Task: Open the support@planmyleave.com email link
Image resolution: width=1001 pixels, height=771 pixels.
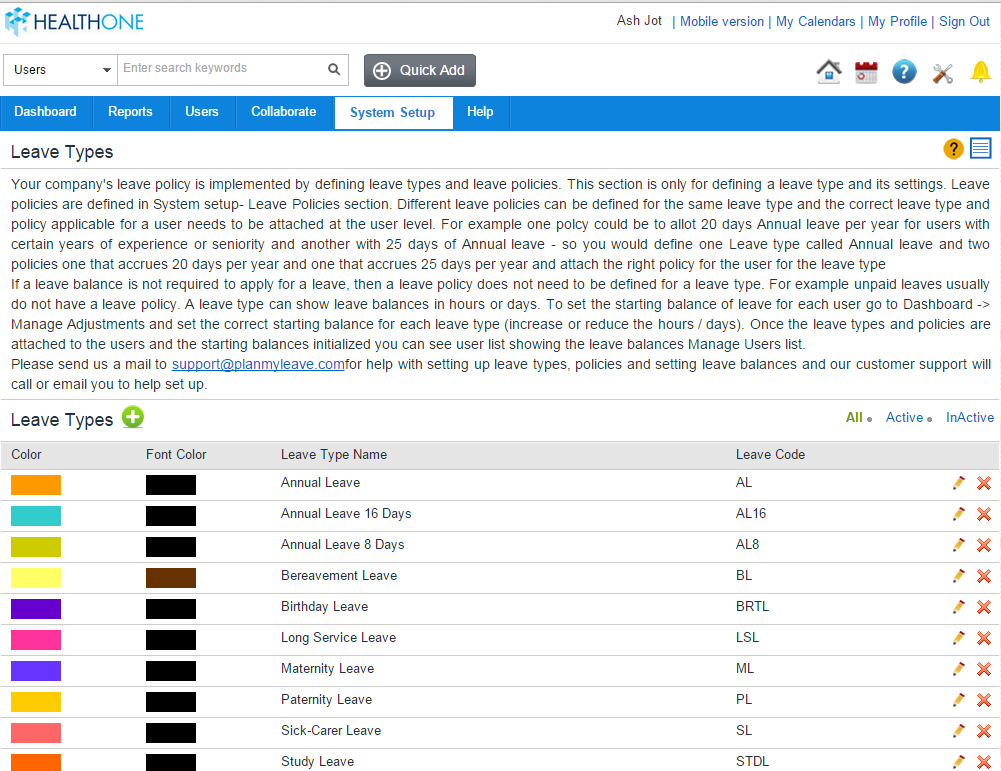Action: tap(258, 365)
